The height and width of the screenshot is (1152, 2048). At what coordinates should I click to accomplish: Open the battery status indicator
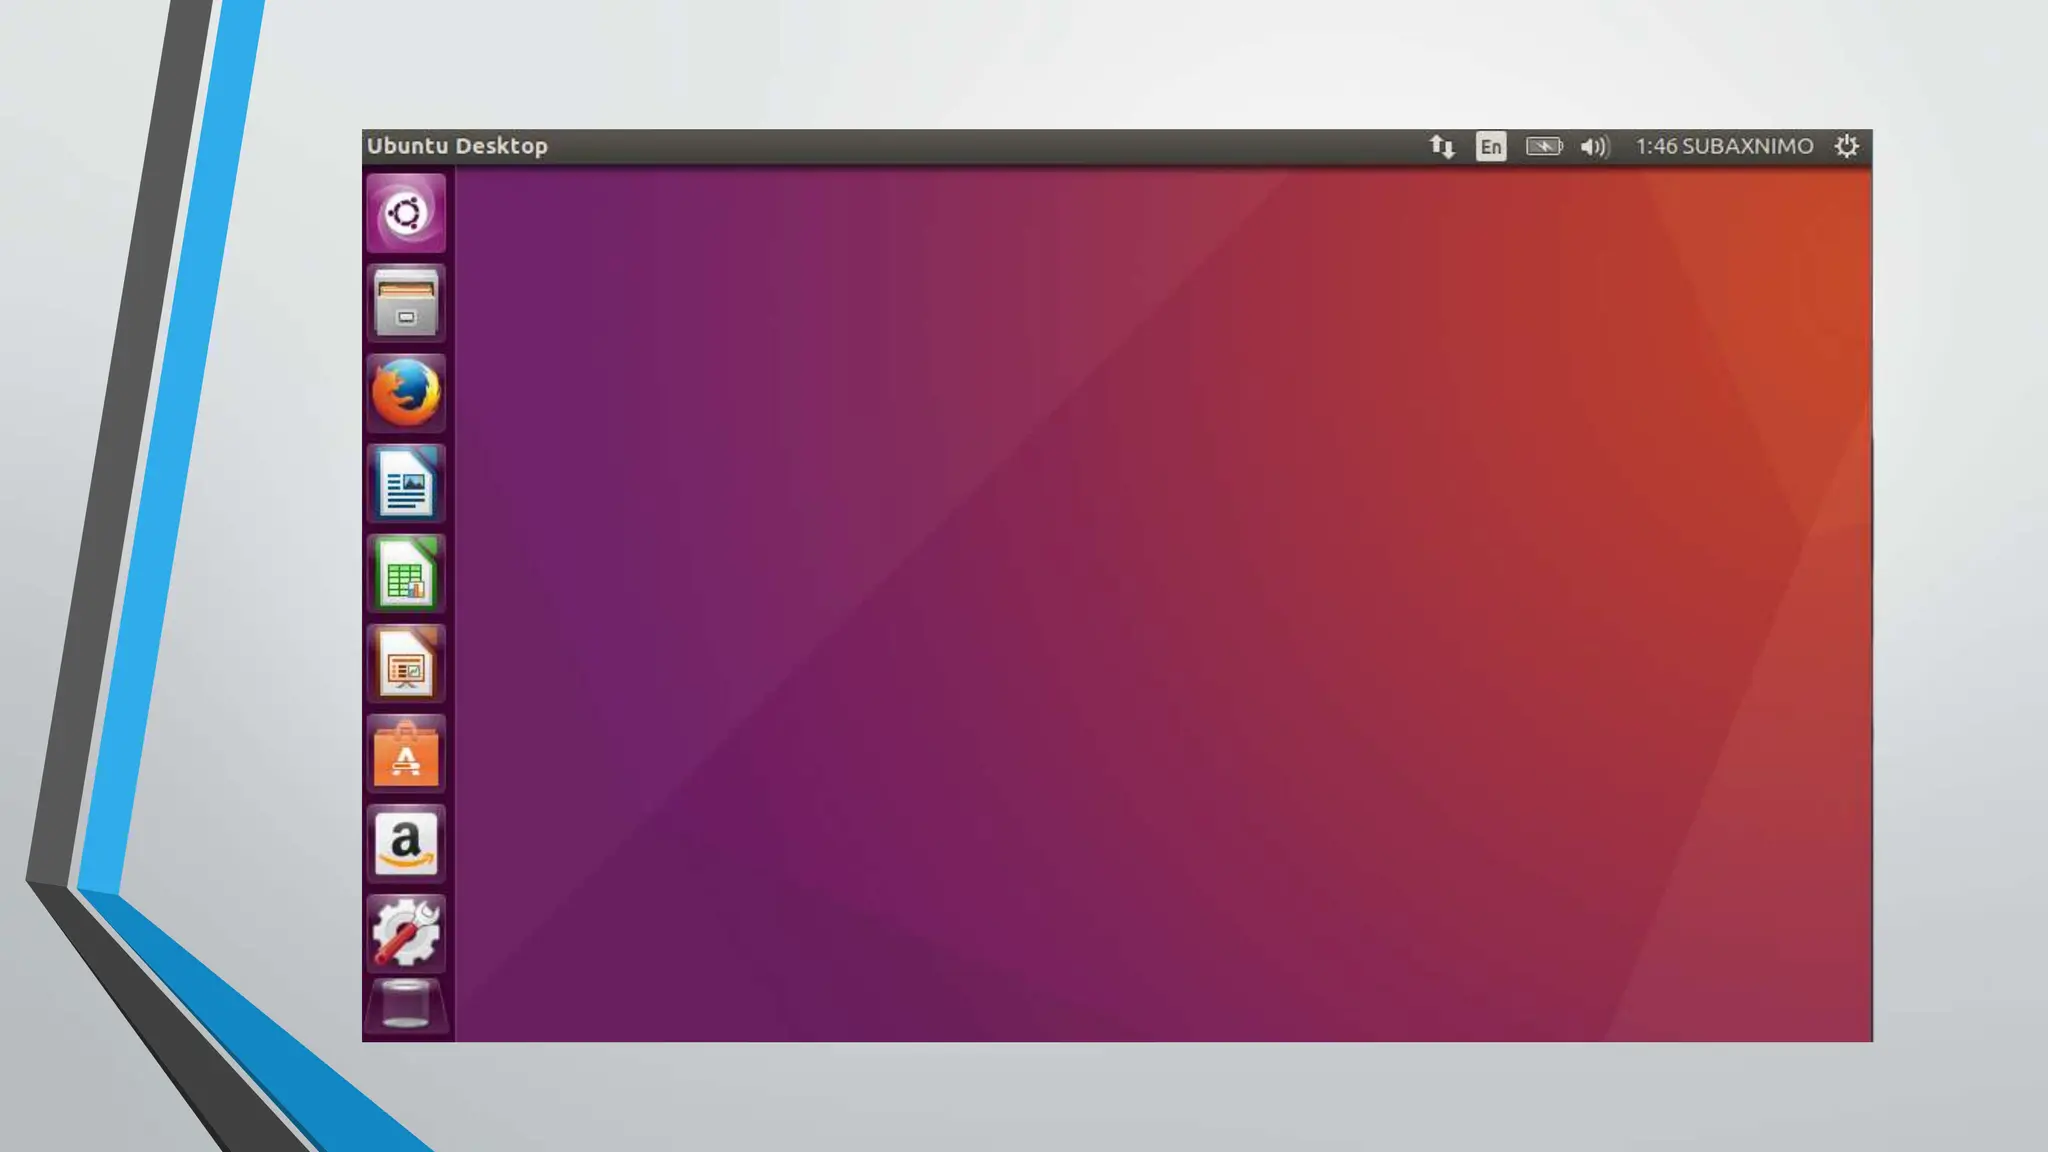click(x=1543, y=147)
